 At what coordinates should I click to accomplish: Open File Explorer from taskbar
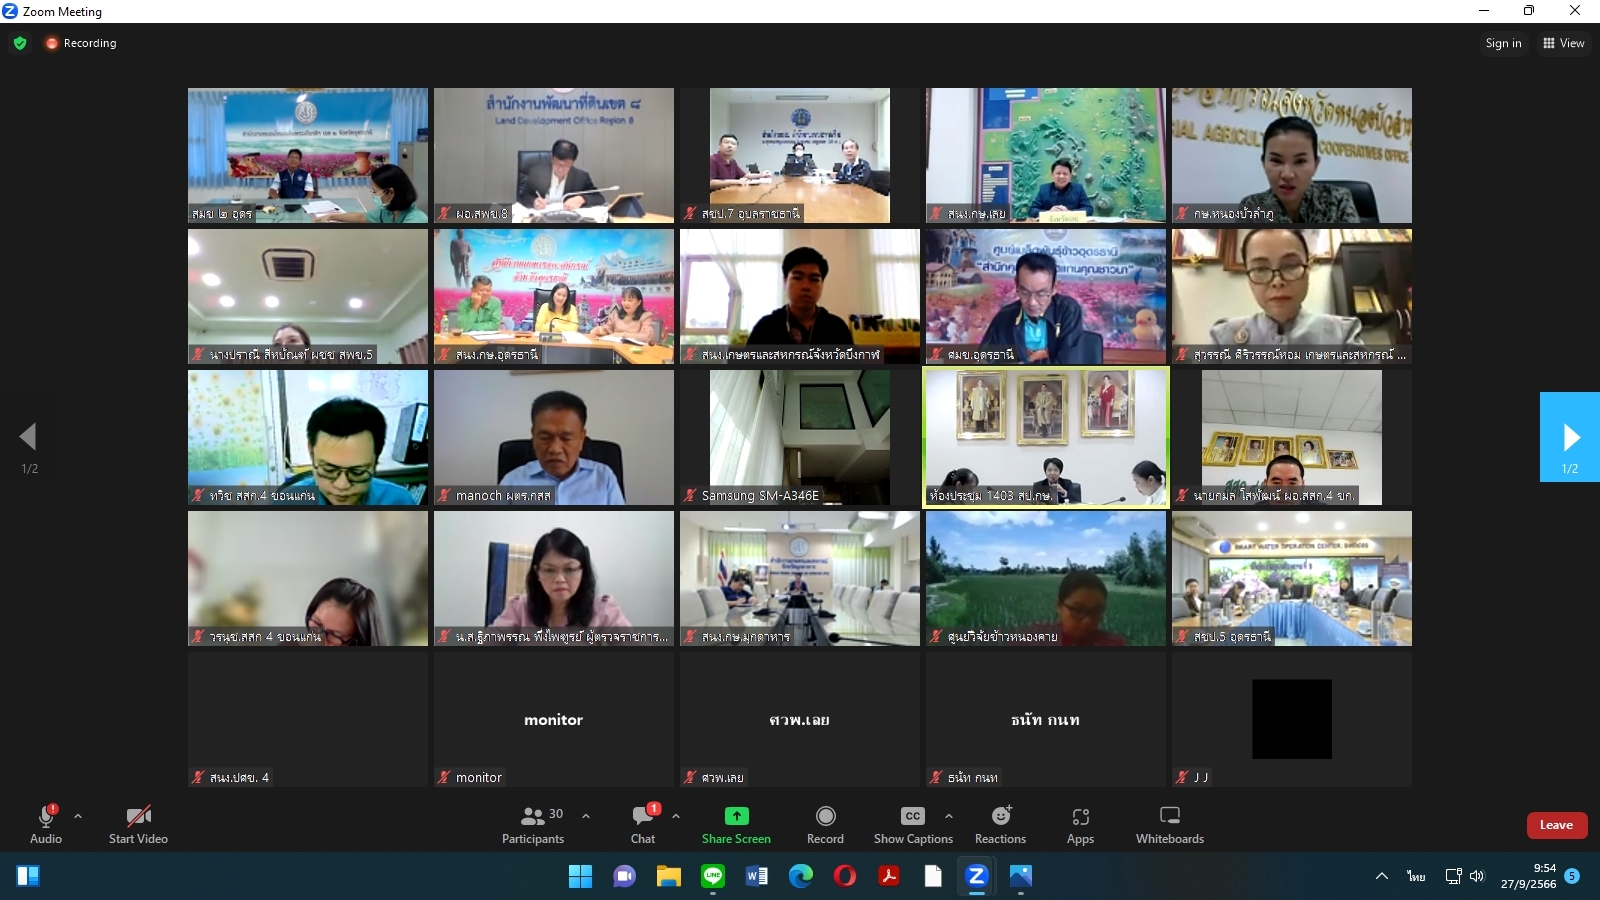click(668, 876)
